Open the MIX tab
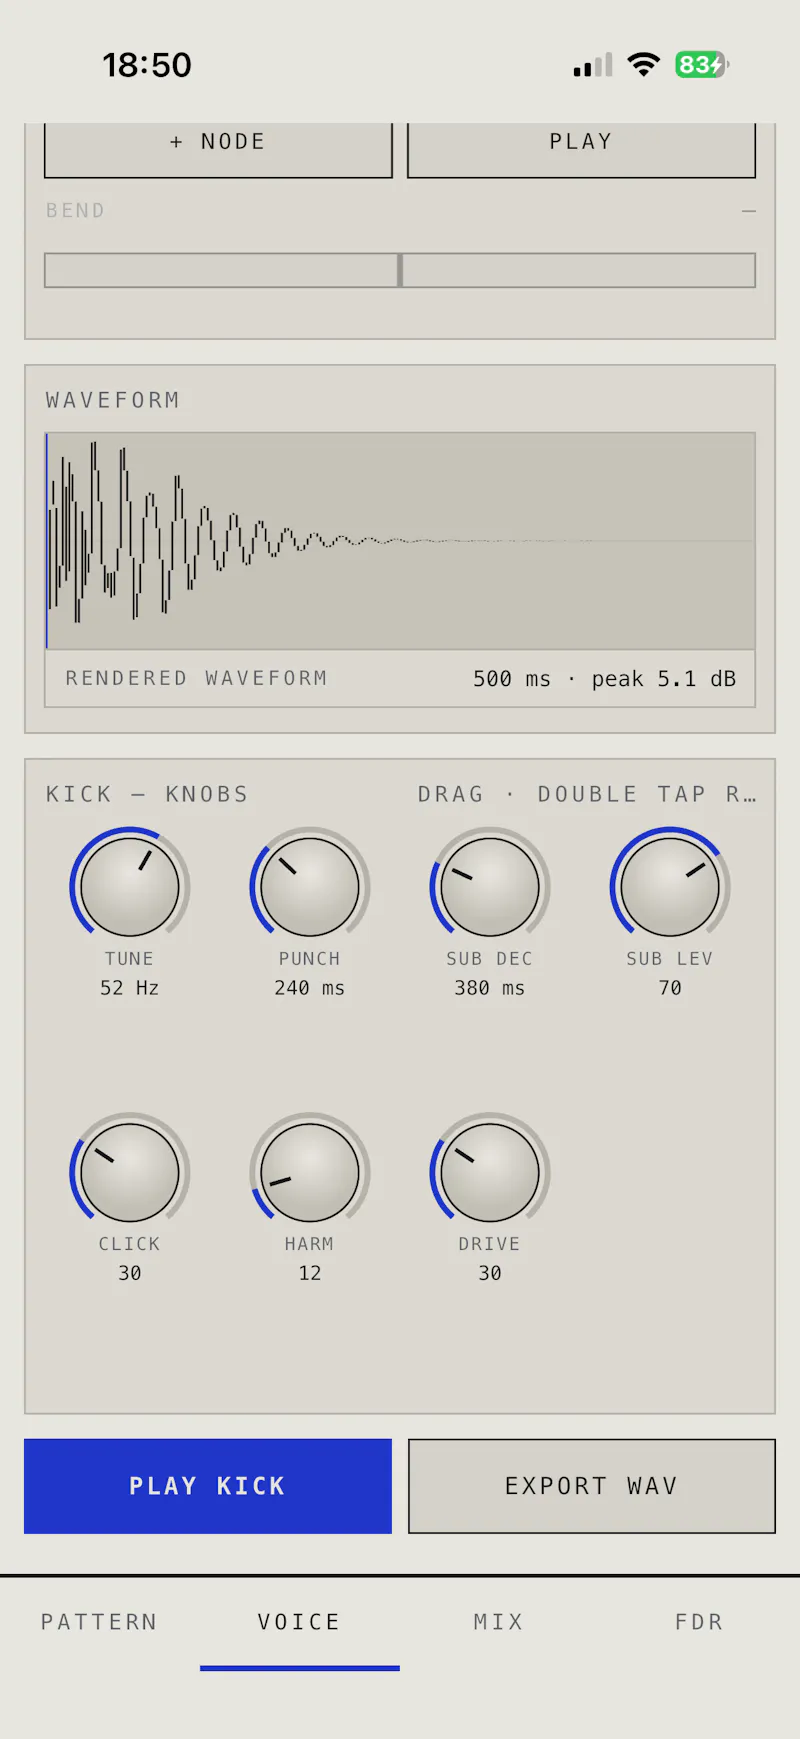The image size is (800, 1739). 500,1622
